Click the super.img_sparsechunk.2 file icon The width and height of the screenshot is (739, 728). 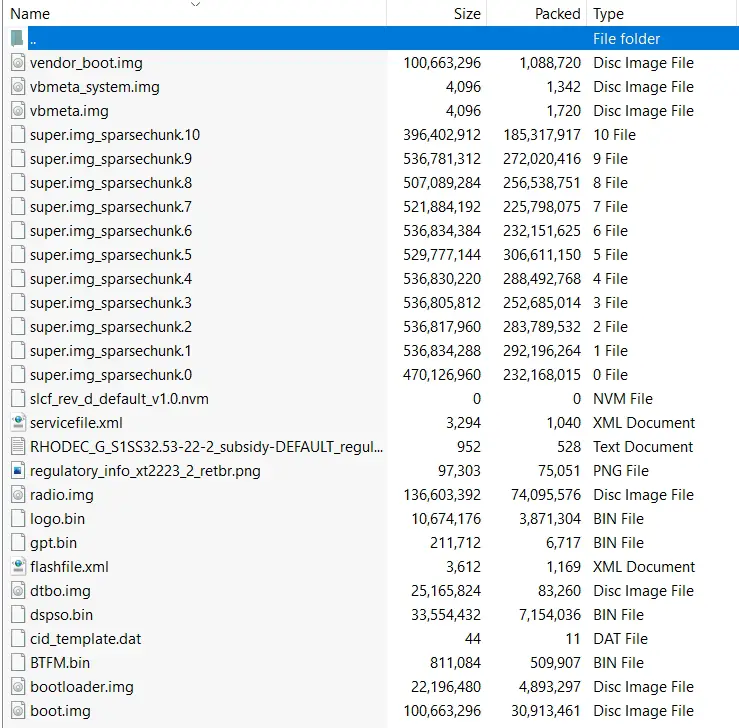point(18,327)
